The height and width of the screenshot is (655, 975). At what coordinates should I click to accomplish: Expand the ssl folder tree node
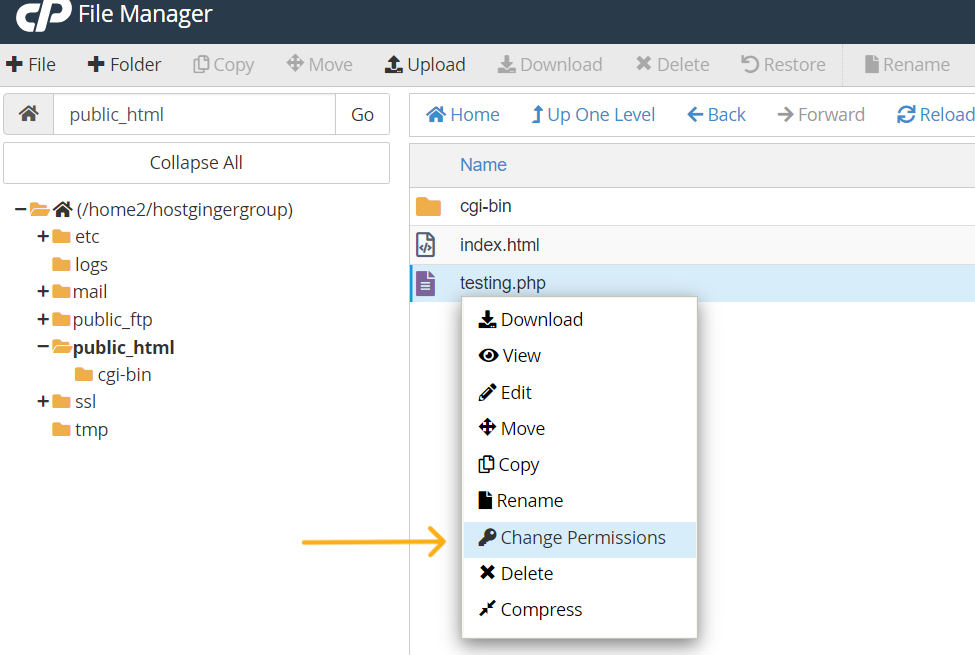click(43, 401)
